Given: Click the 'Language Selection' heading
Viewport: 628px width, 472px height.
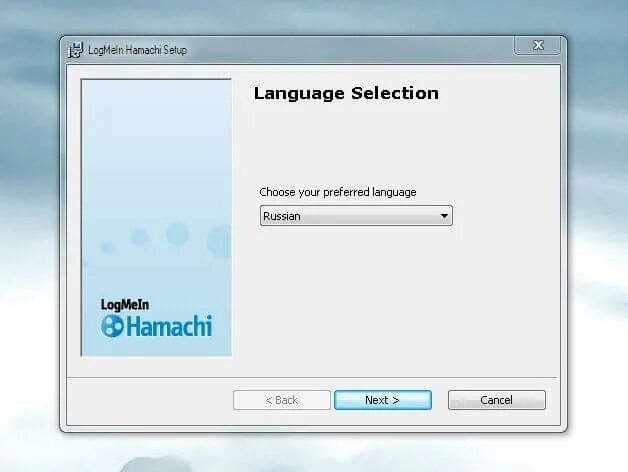Looking at the screenshot, I should click(346, 93).
